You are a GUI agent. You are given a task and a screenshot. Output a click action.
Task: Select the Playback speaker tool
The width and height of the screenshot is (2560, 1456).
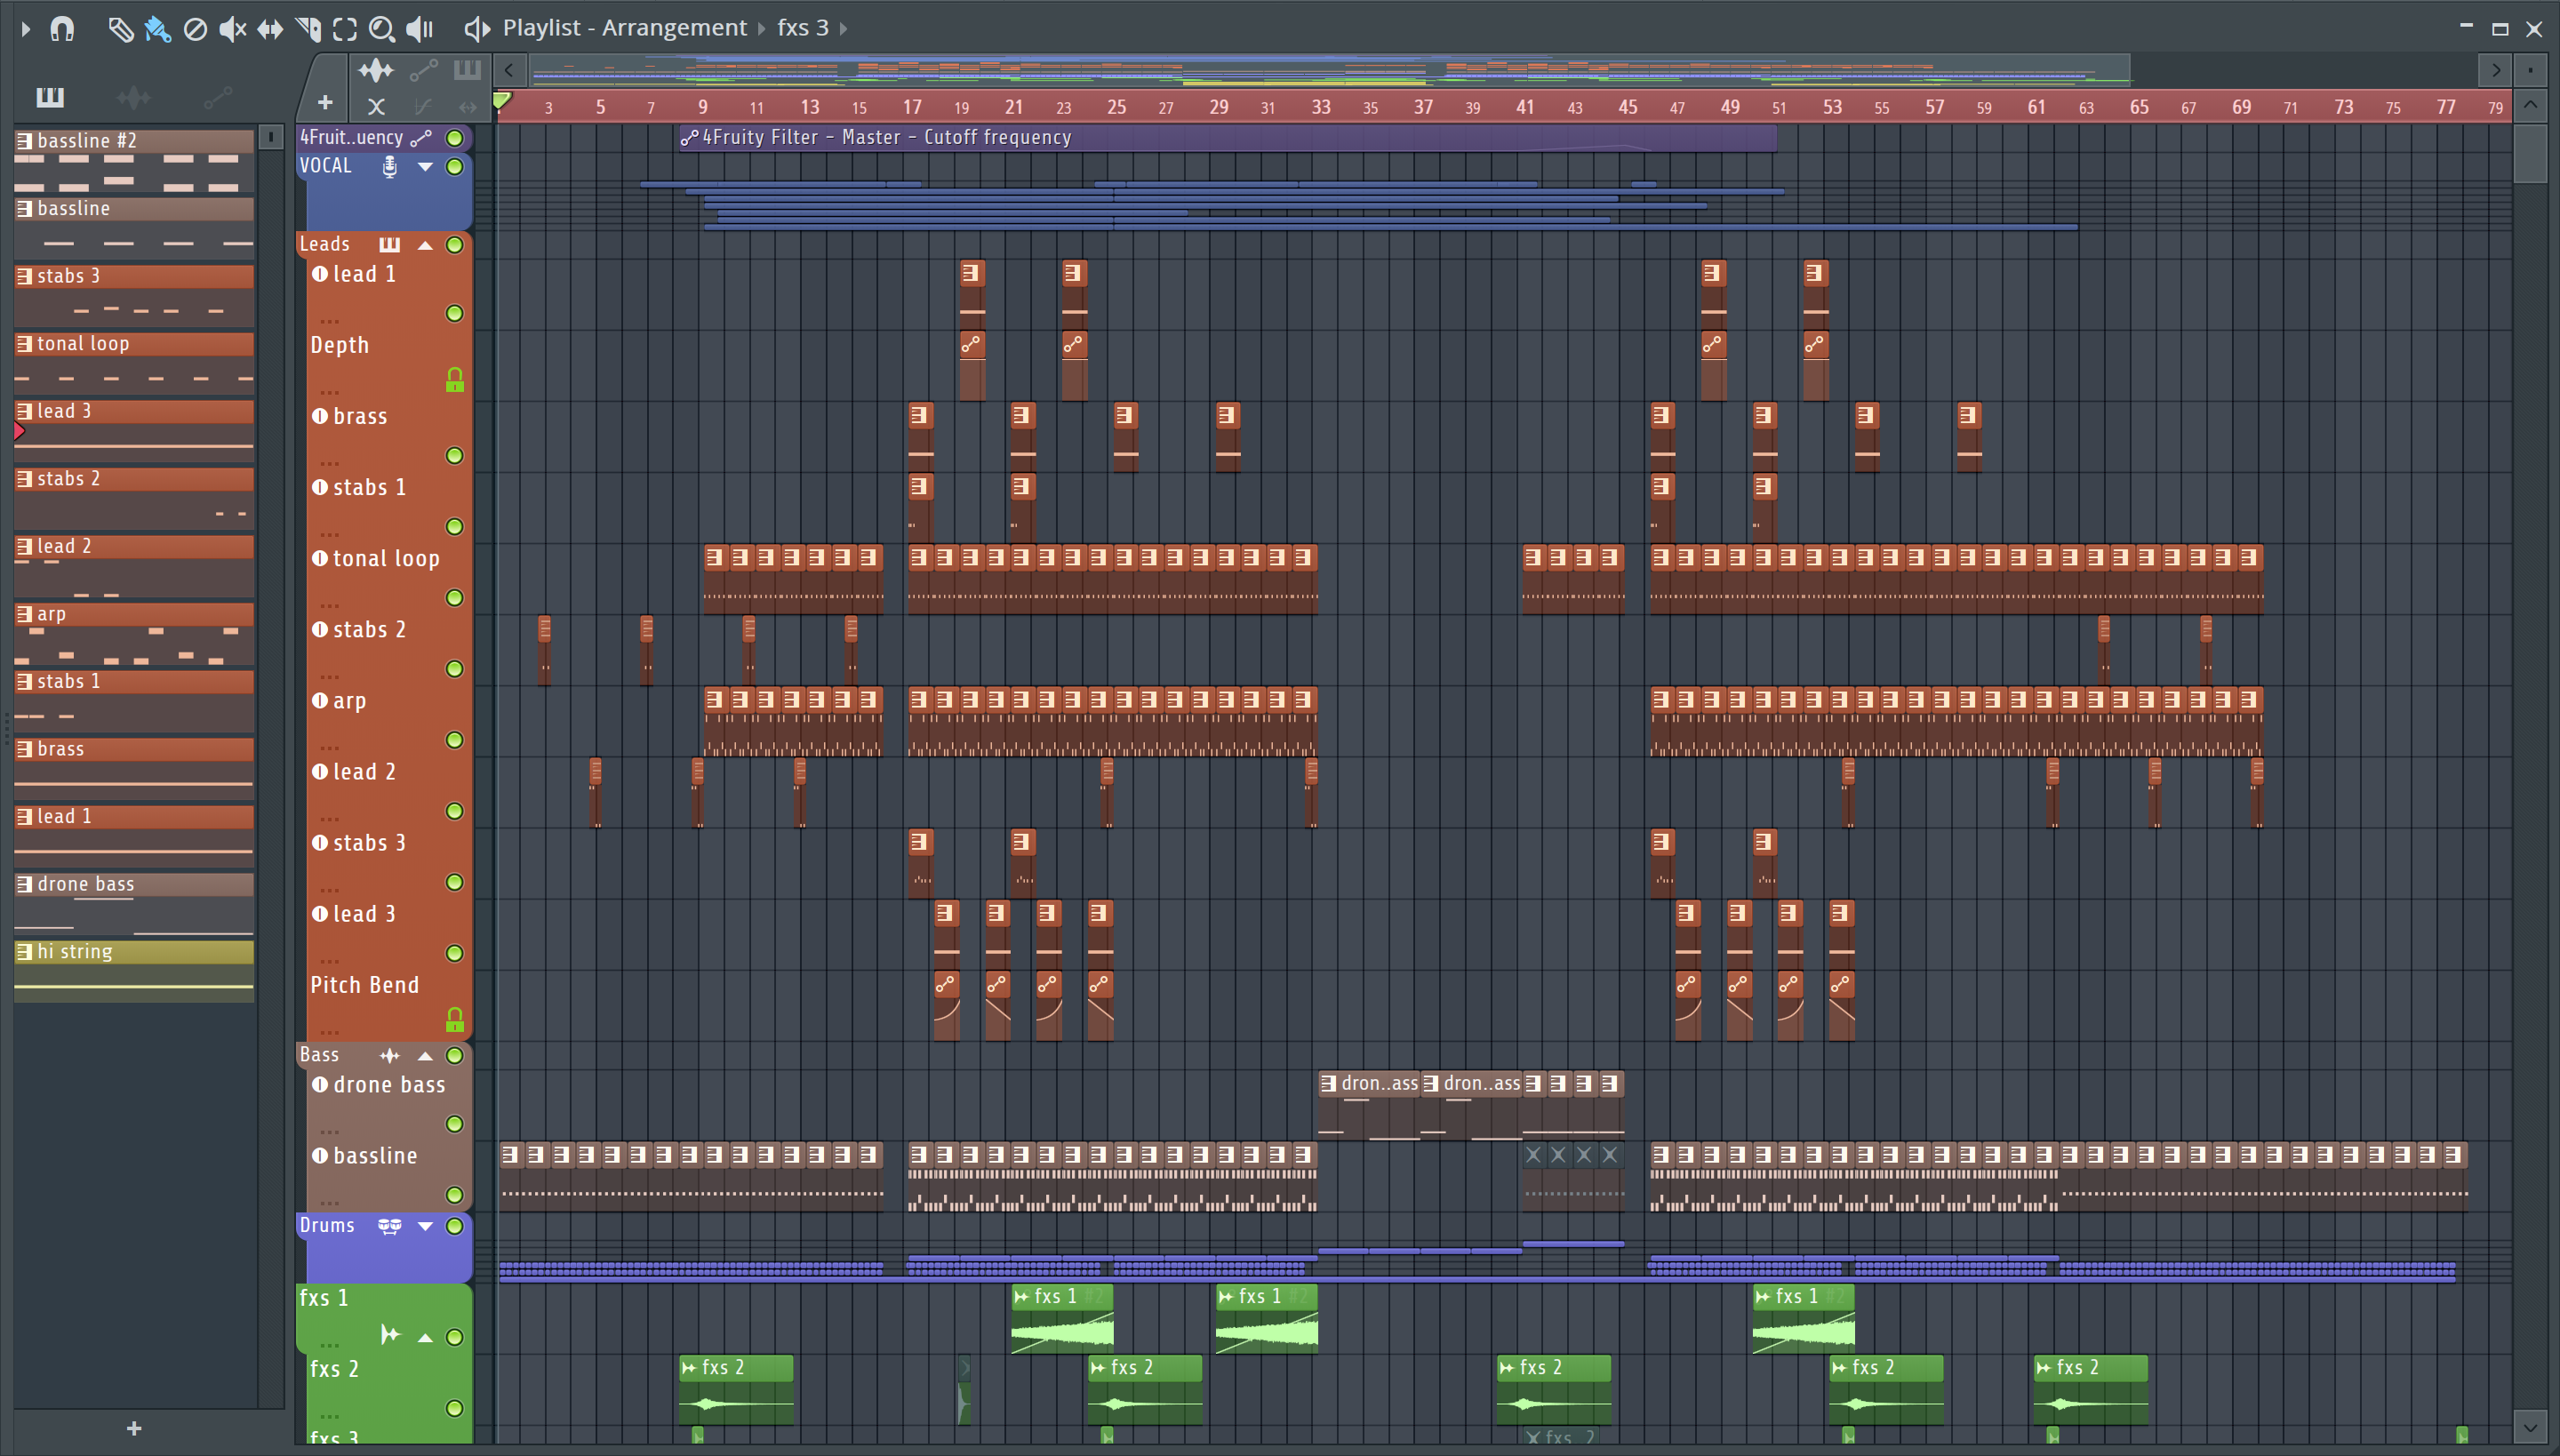(x=420, y=29)
